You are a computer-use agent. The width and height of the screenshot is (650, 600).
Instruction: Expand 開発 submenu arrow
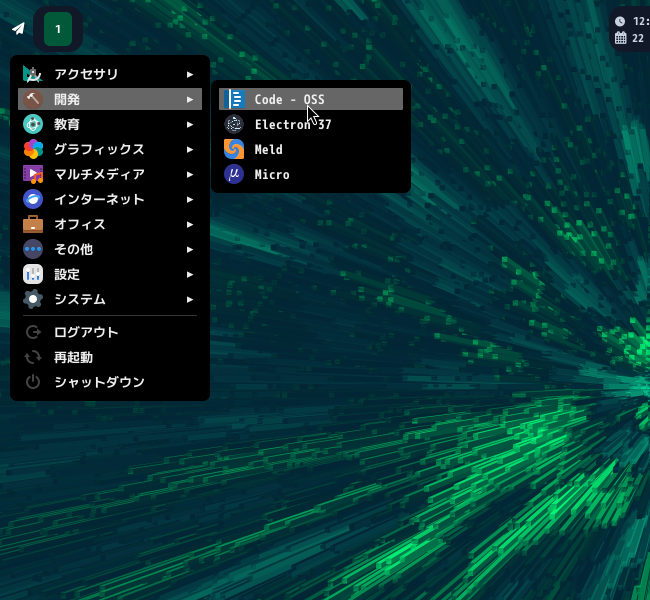[x=190, y=100]
